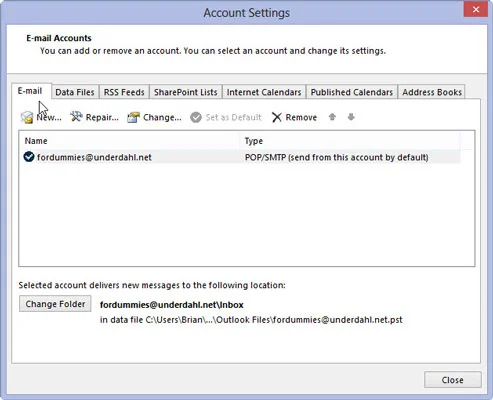Switch to the Data Files tab

[x=75, y=92]
